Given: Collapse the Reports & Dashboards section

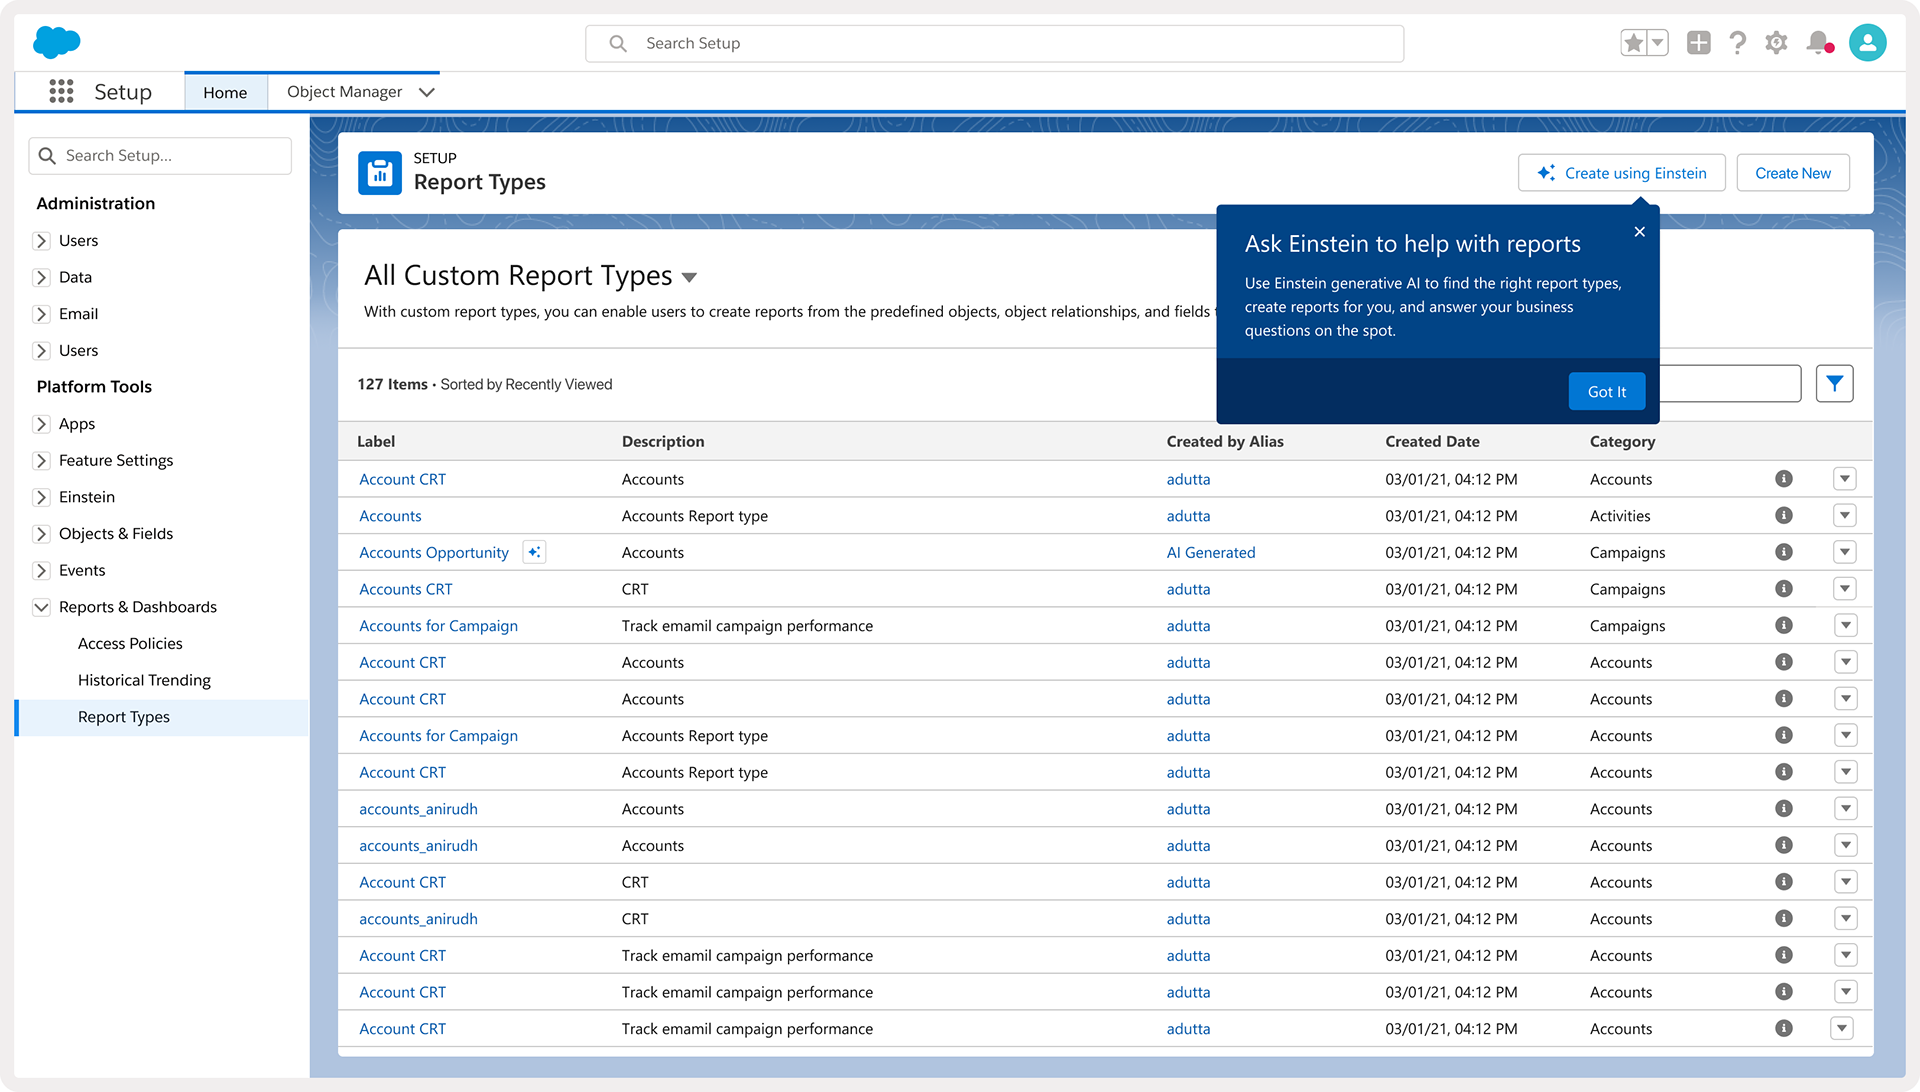Looking at the screenshot, I should (41, 607).
